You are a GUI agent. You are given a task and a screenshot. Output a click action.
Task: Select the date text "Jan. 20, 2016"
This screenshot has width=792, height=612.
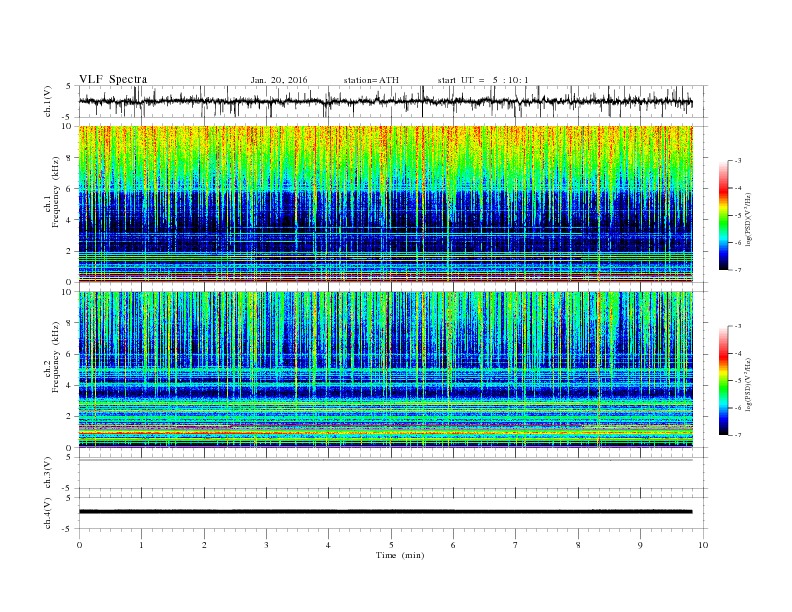point(279,80)
